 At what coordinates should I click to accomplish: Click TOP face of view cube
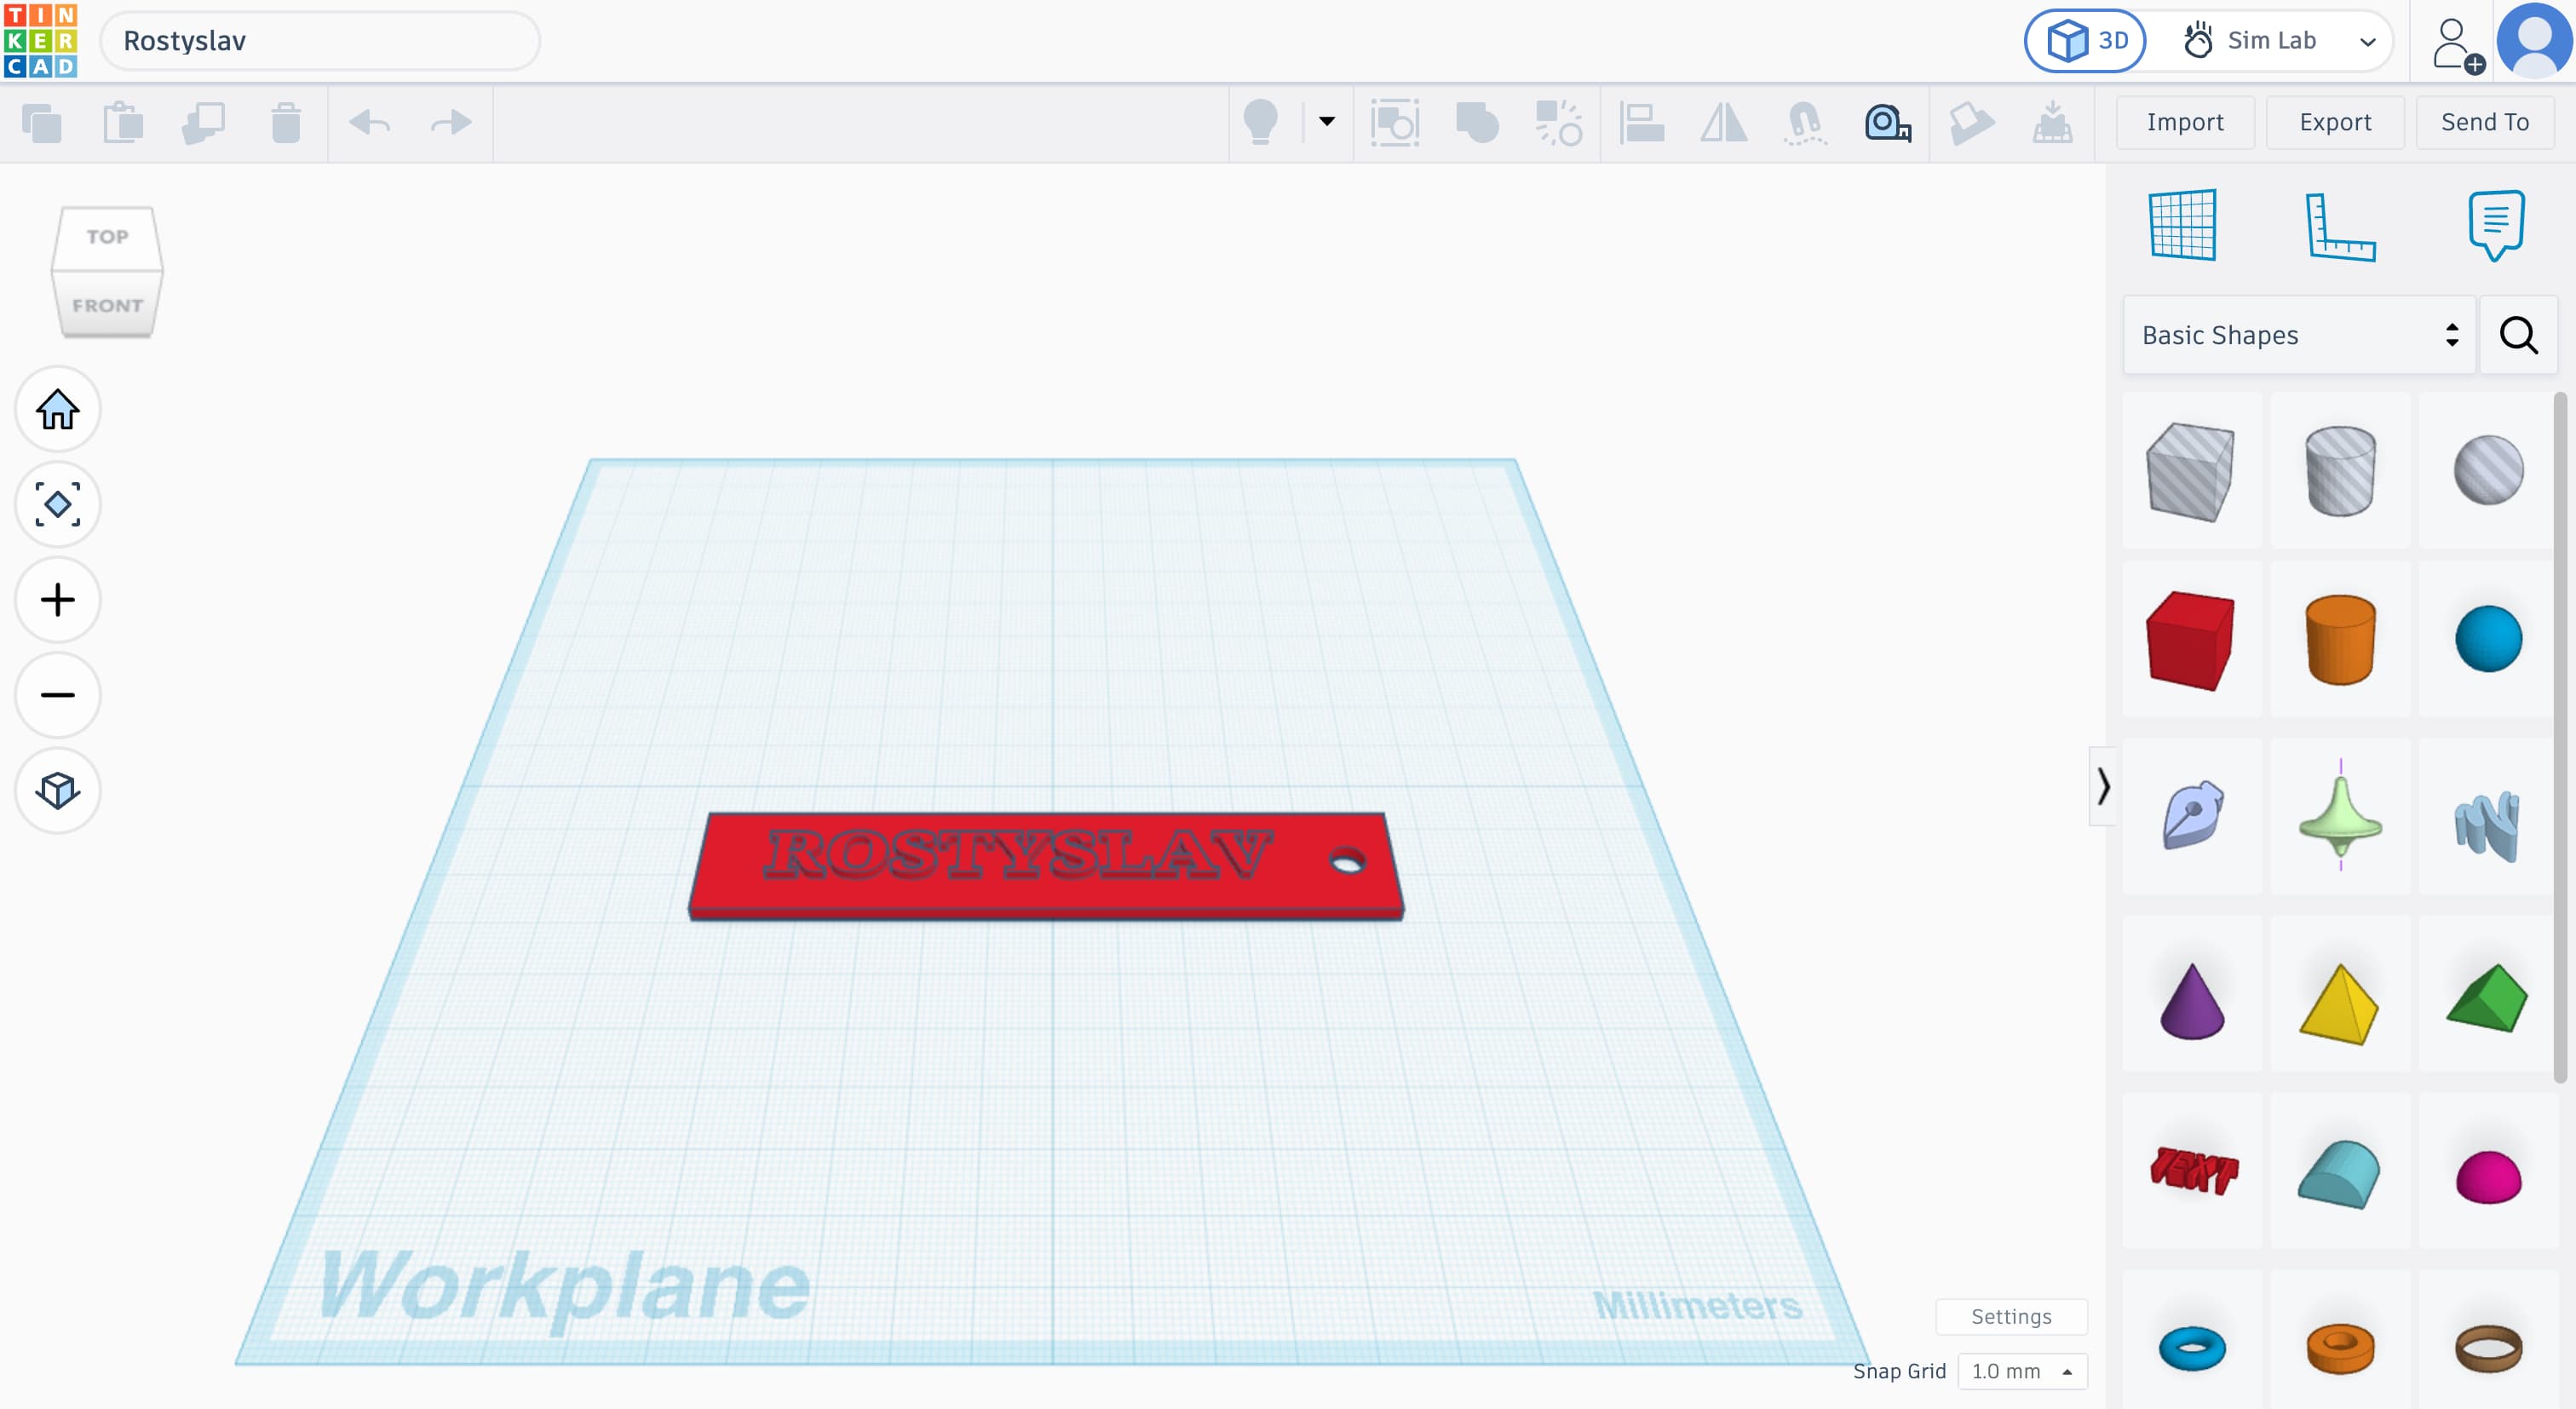[107, 237]
